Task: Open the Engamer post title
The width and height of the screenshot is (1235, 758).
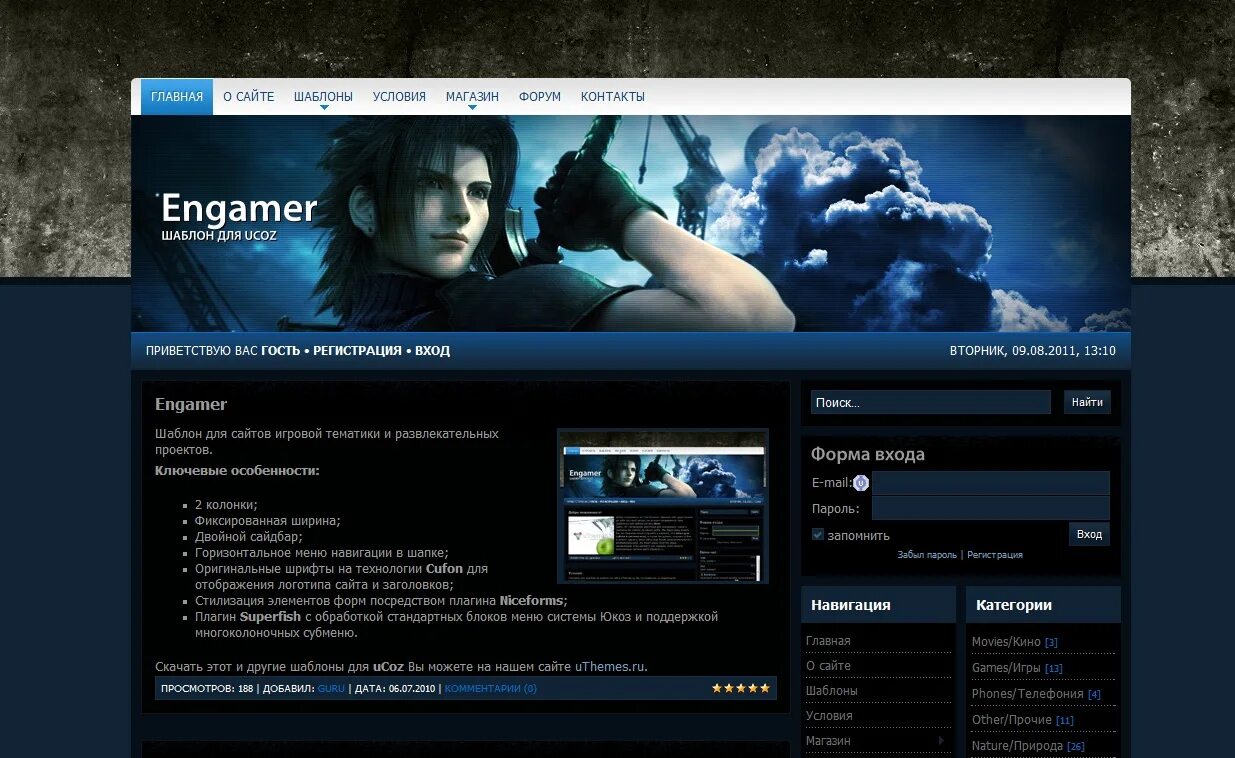Action: click(x=191, y=404)
